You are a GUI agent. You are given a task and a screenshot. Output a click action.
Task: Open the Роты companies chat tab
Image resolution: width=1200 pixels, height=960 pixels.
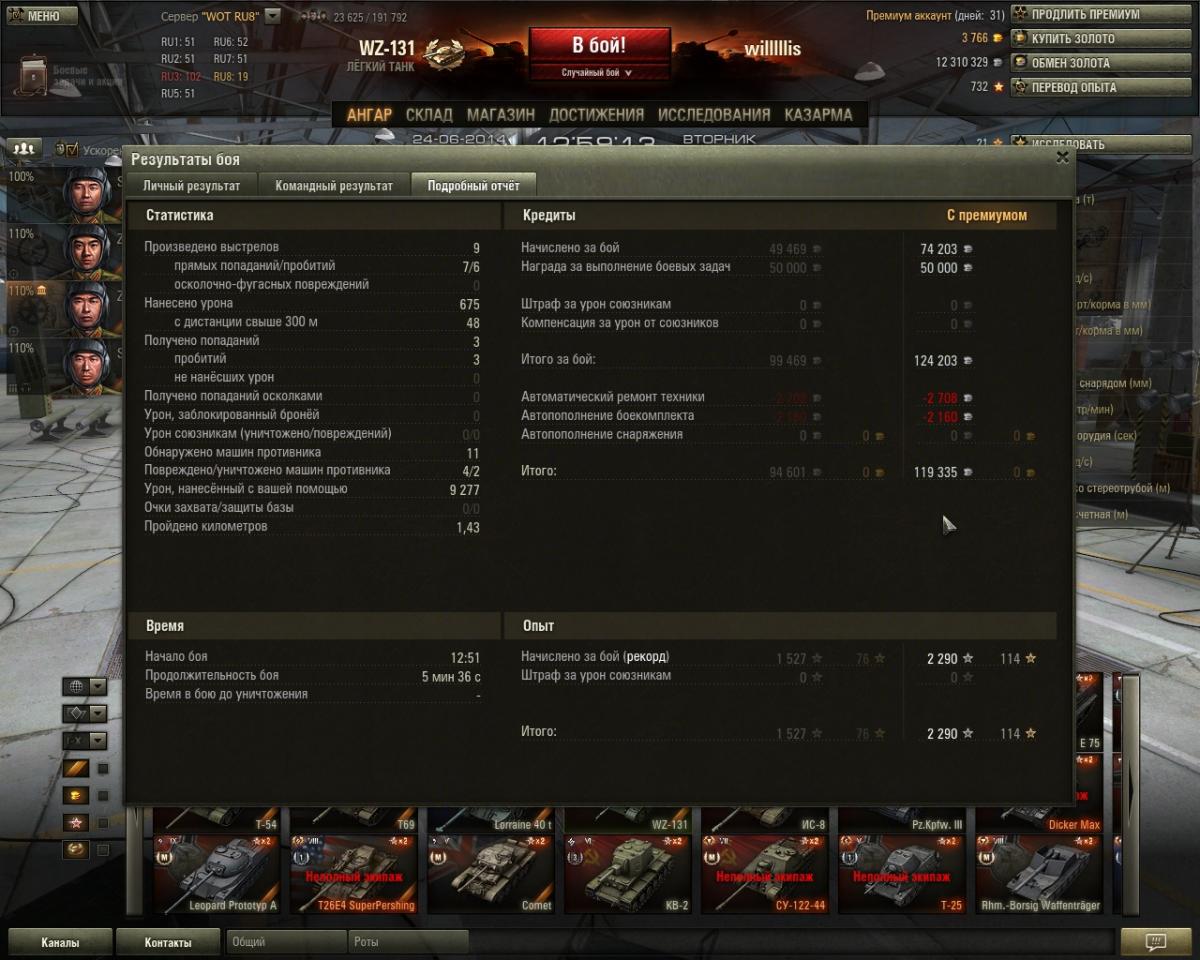pos(408,942)
